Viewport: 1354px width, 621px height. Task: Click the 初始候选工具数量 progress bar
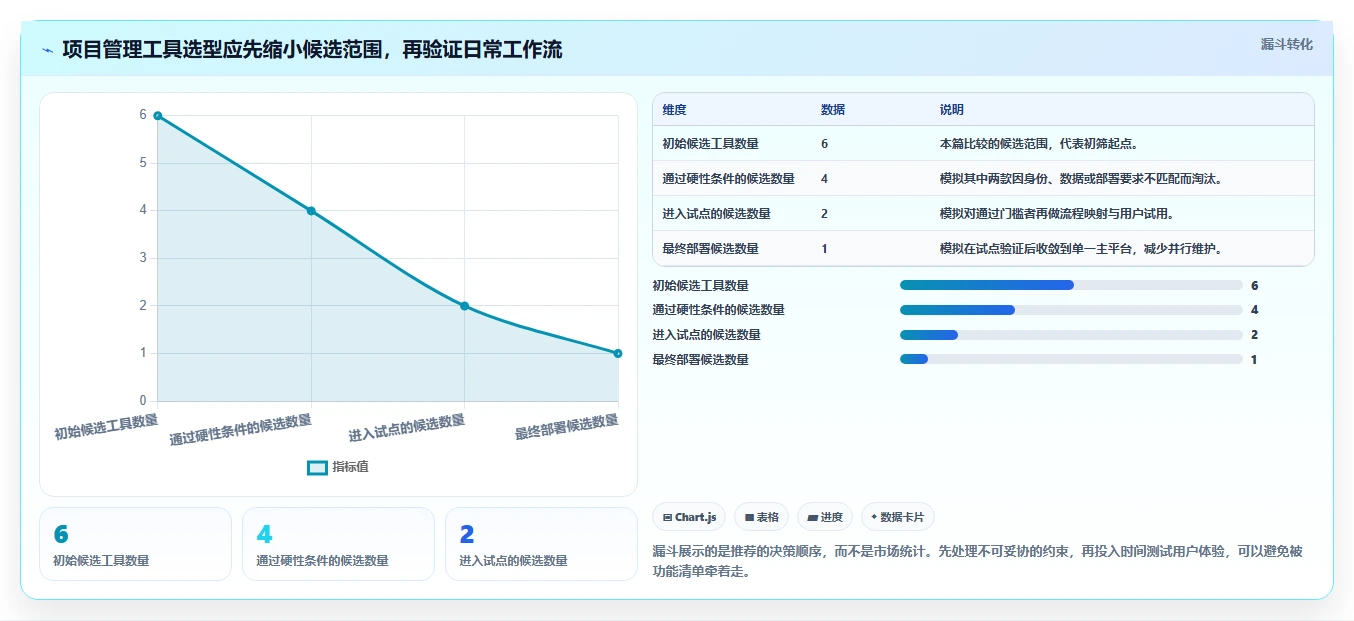tap(1071, 285)
